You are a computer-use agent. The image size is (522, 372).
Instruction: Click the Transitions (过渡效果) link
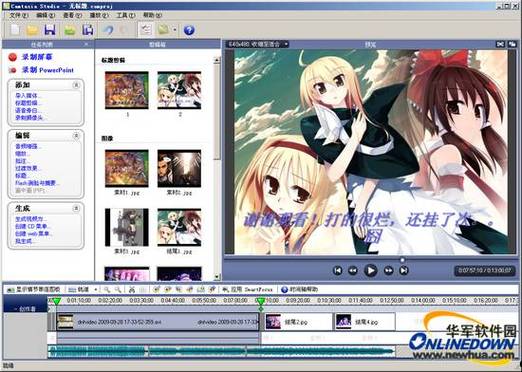pyautogui.click(x=28, y=168)
